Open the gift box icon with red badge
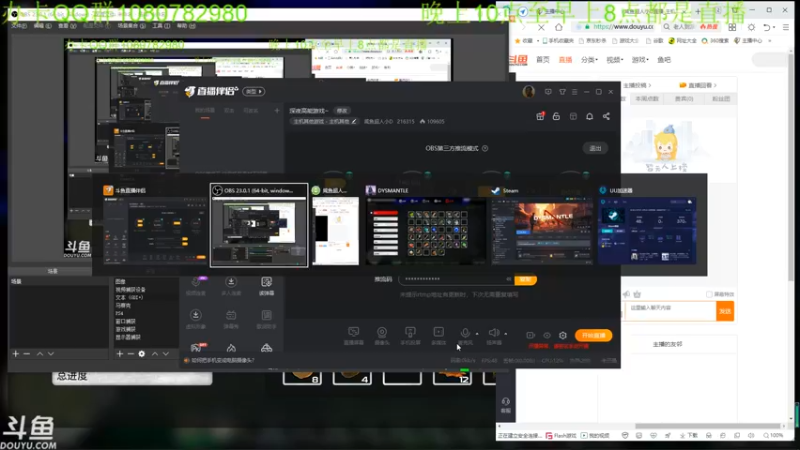The height and width of the screenshot is (450, 800). pos(540,116)
